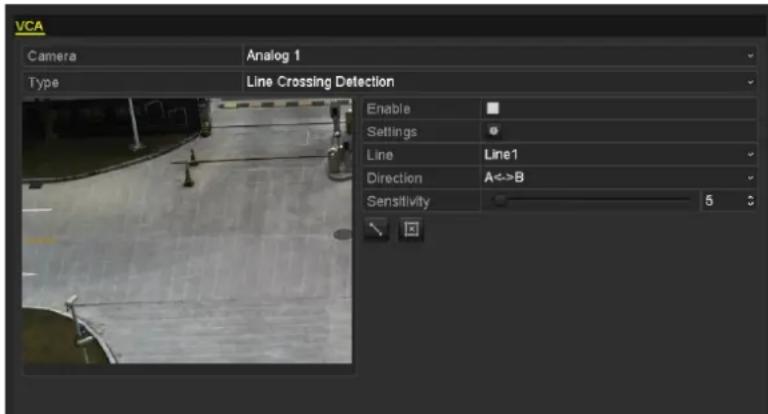Open the VCA tab
The height and width of the screenshot is (414, 768).
click(x=29, y=26)
